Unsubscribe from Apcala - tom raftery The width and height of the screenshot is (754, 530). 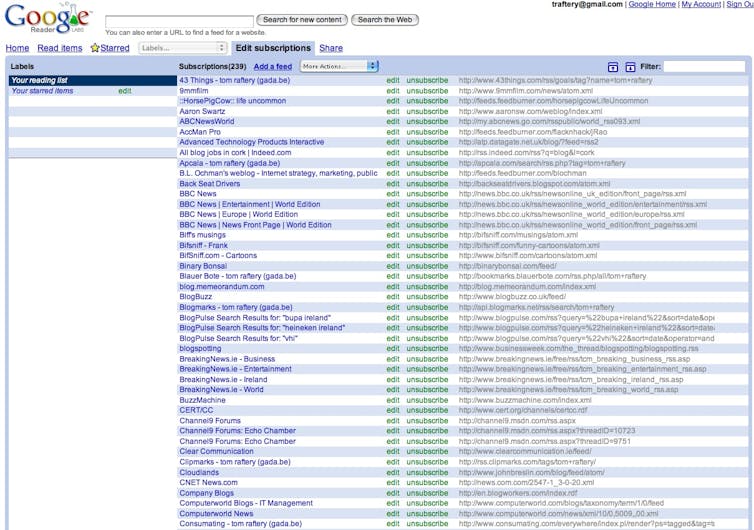click(x=427, y=163)
